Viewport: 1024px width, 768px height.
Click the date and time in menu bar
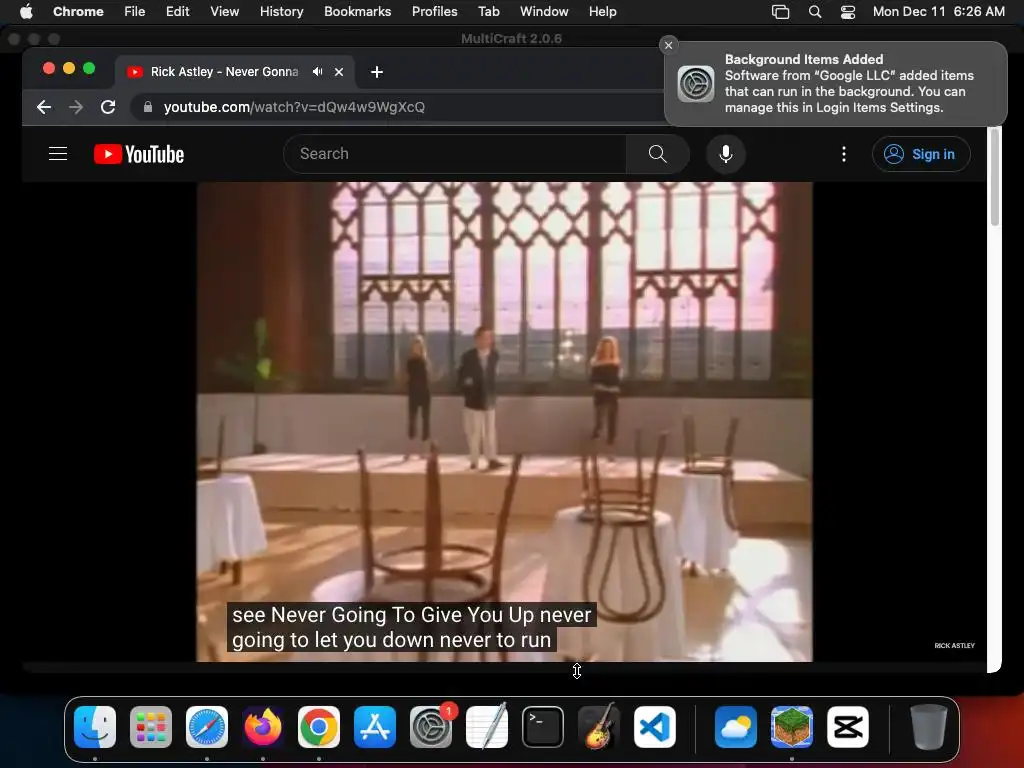(938, 12)
